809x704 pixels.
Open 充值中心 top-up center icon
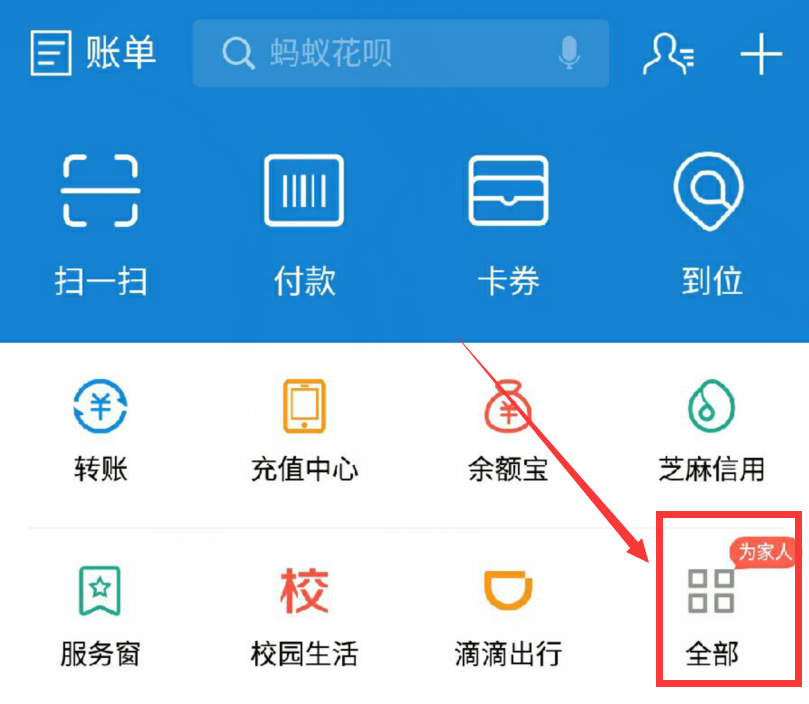pyautogui.click(x=304, y=406)
